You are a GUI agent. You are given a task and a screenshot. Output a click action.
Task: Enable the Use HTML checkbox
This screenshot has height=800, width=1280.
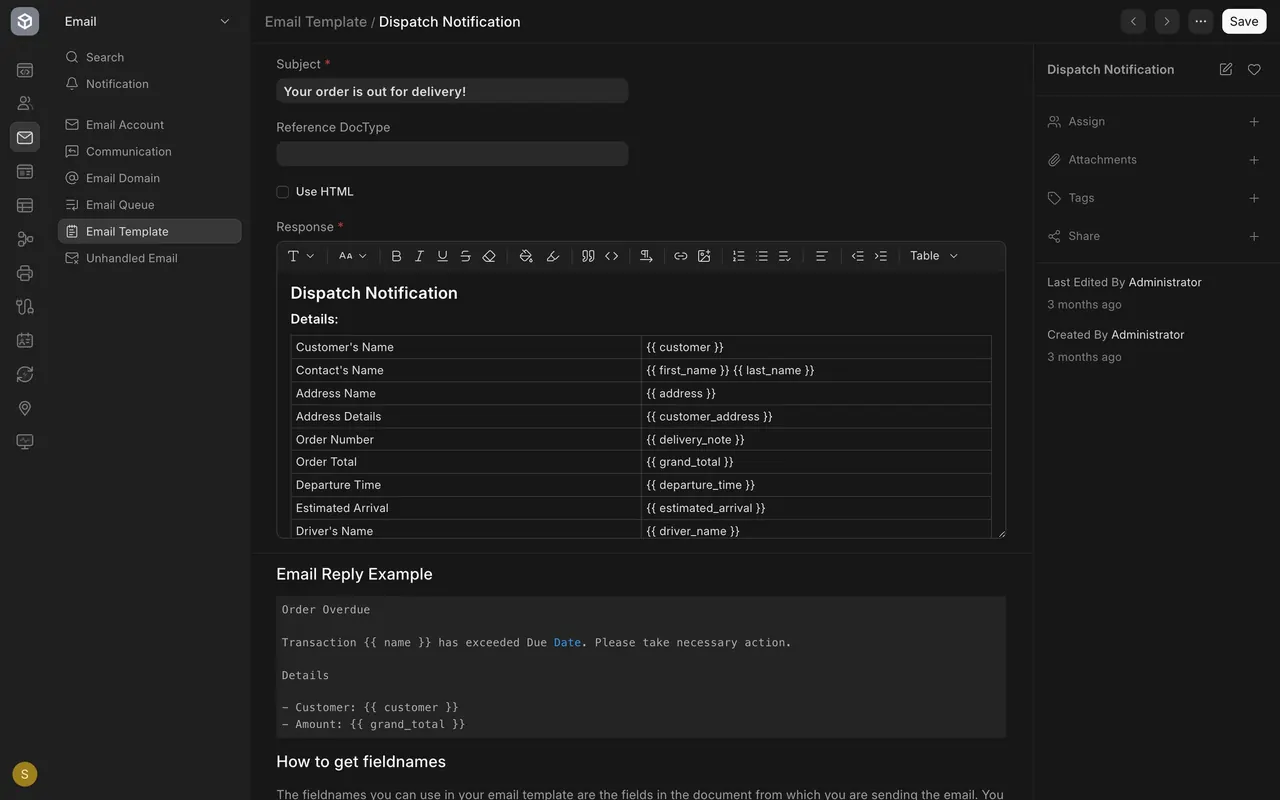(x=283, y=192)
